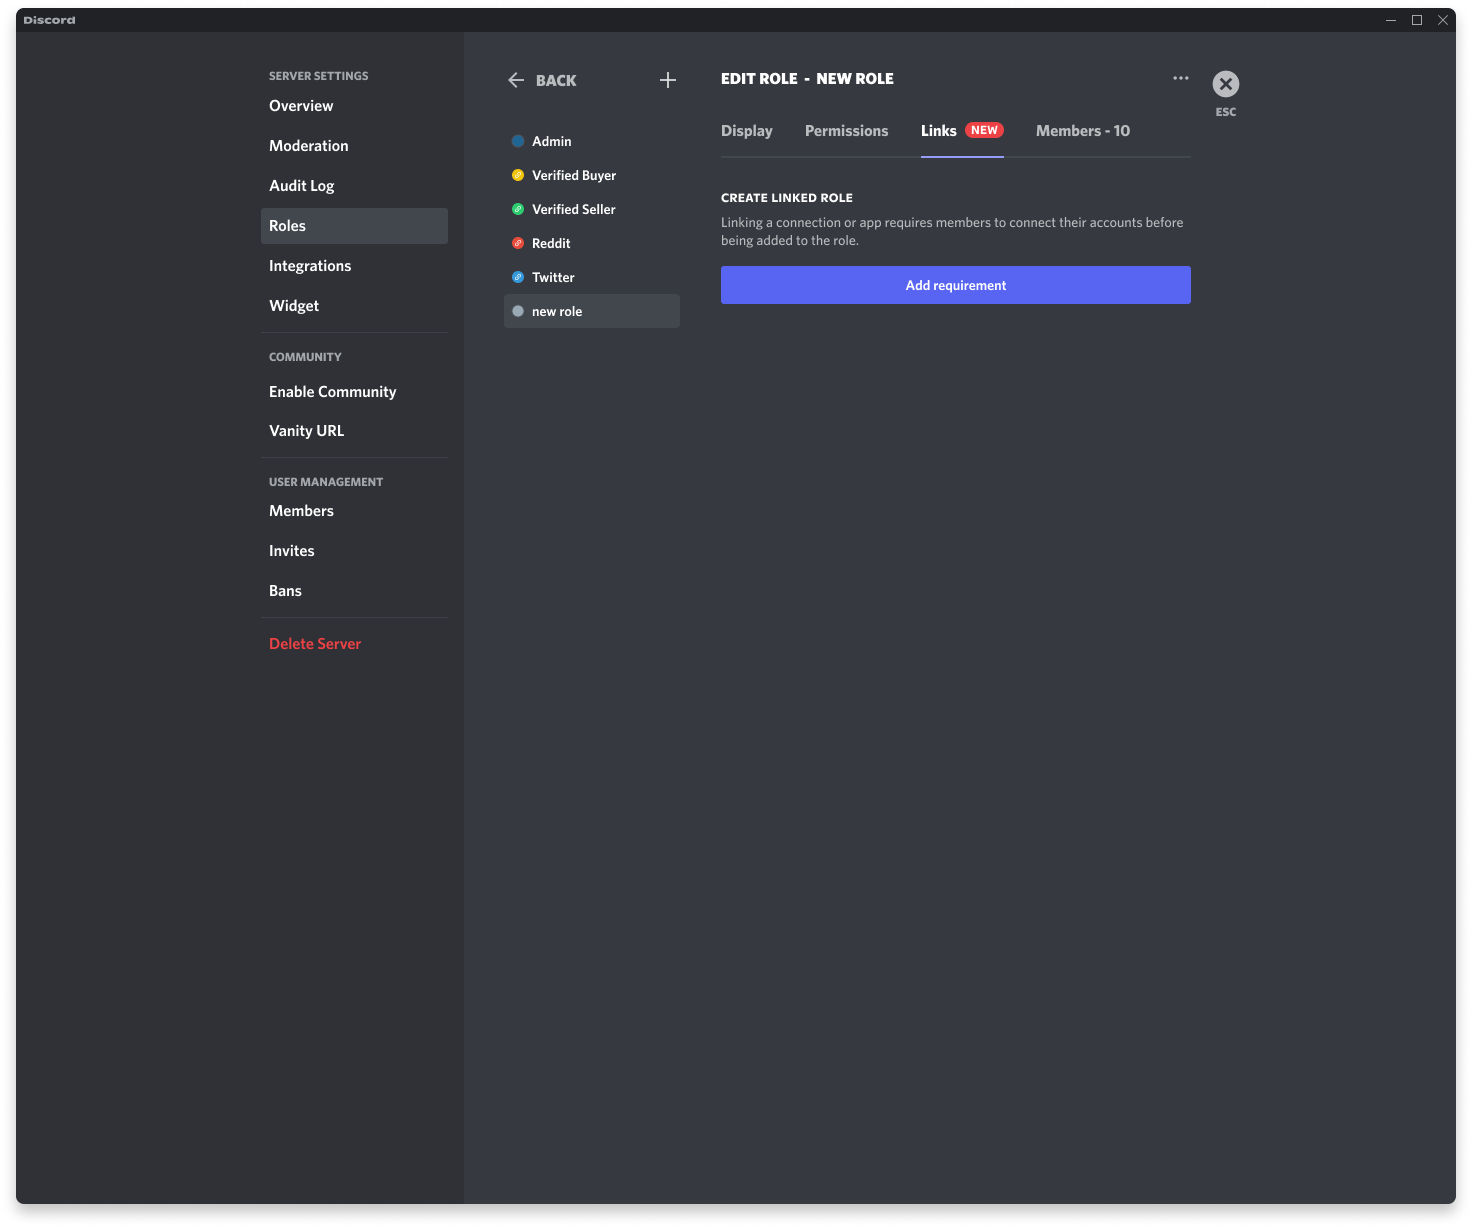
Task: Open Integrations settings
Action: pyautogui.click(x=310, y=265)
